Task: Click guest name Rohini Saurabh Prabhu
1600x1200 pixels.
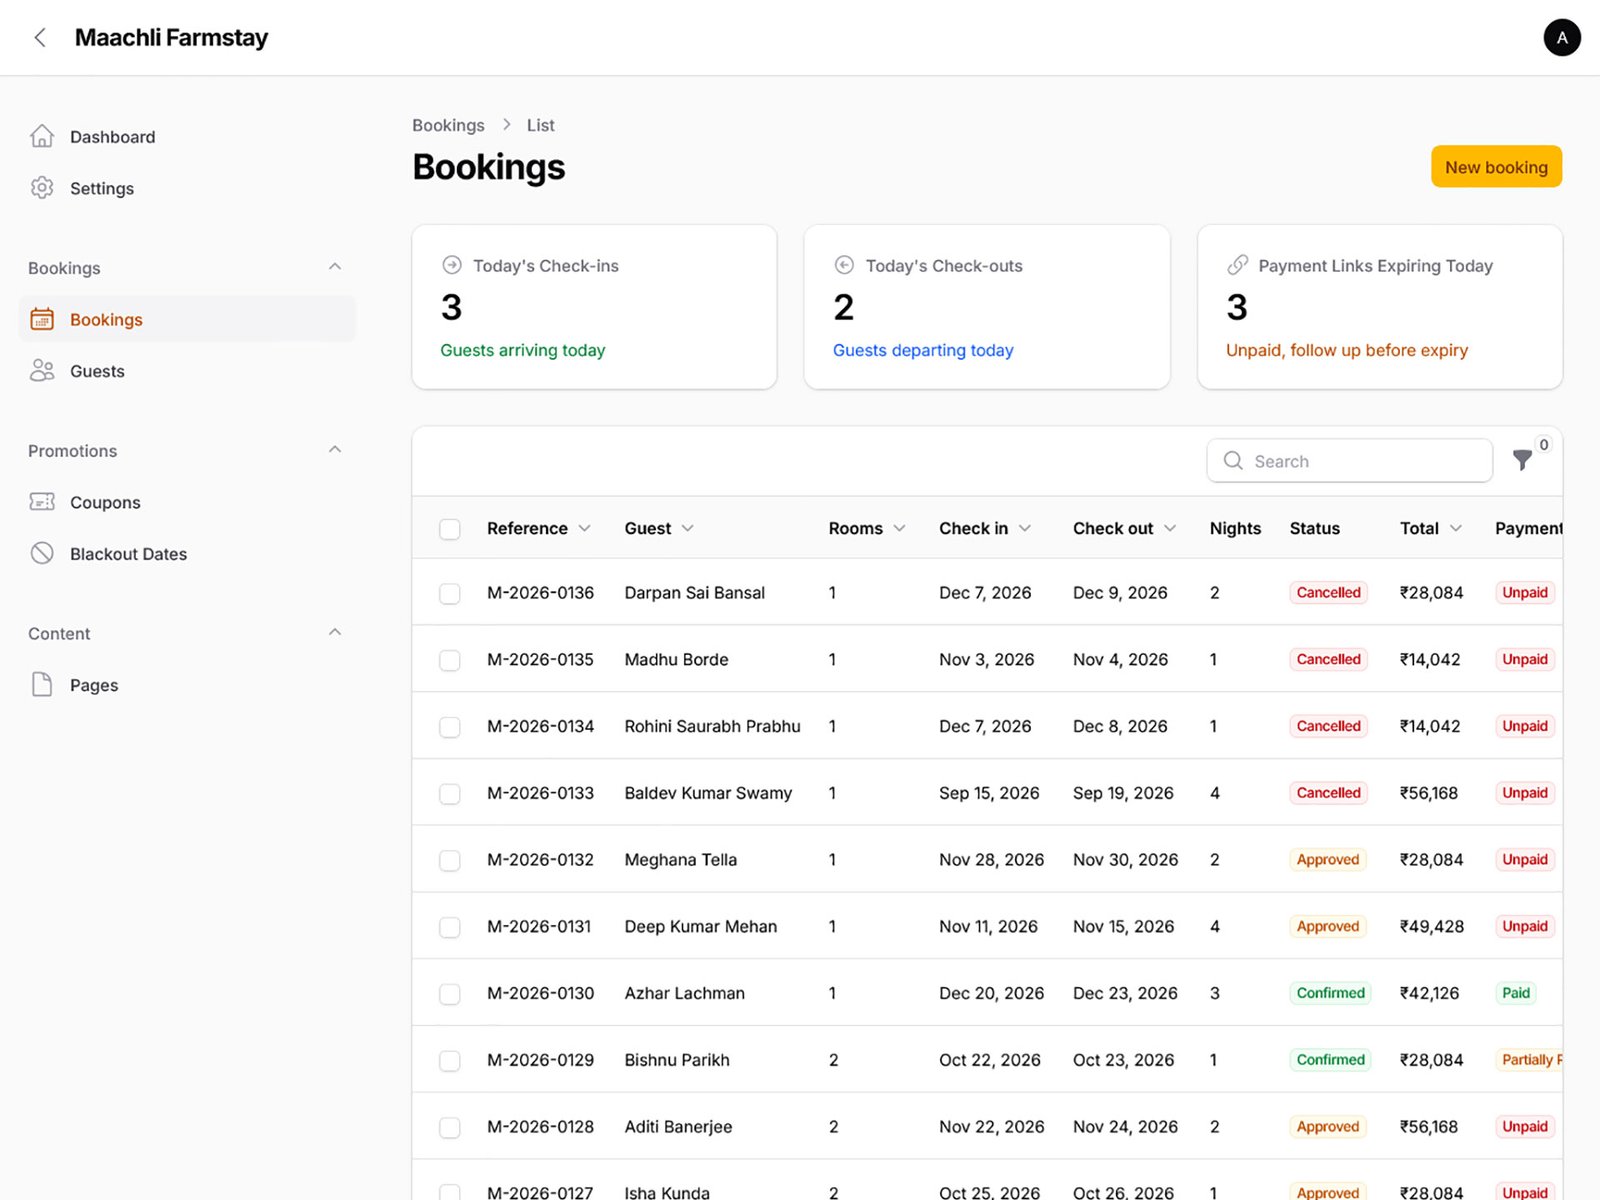Action: coord(712,726)
